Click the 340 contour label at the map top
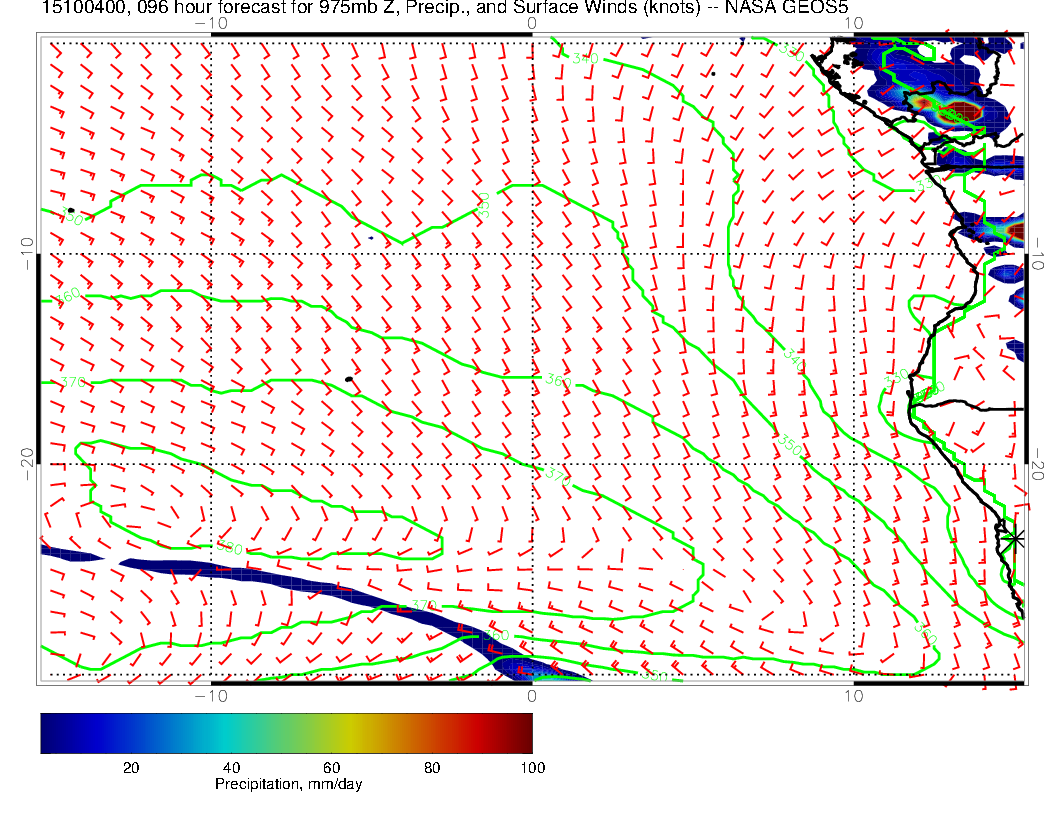The image size is (1056, 816). (x=585, y=59)
